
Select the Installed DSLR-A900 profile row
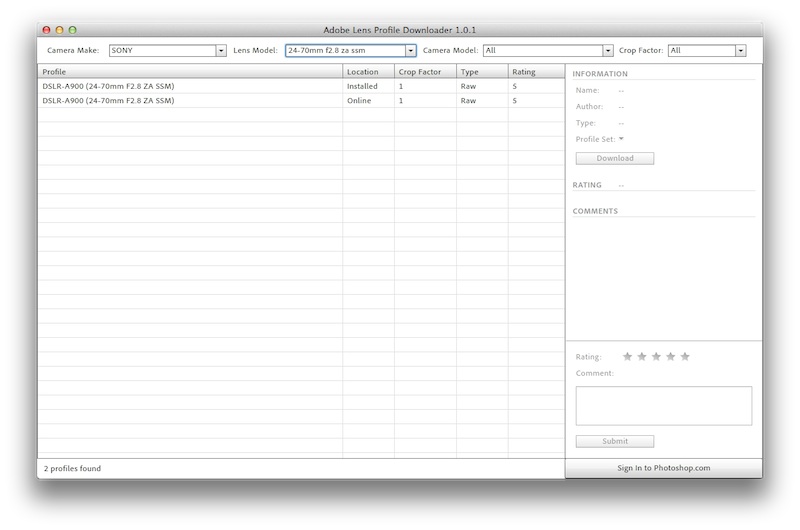pyautogui.click(x=190, y=87)
